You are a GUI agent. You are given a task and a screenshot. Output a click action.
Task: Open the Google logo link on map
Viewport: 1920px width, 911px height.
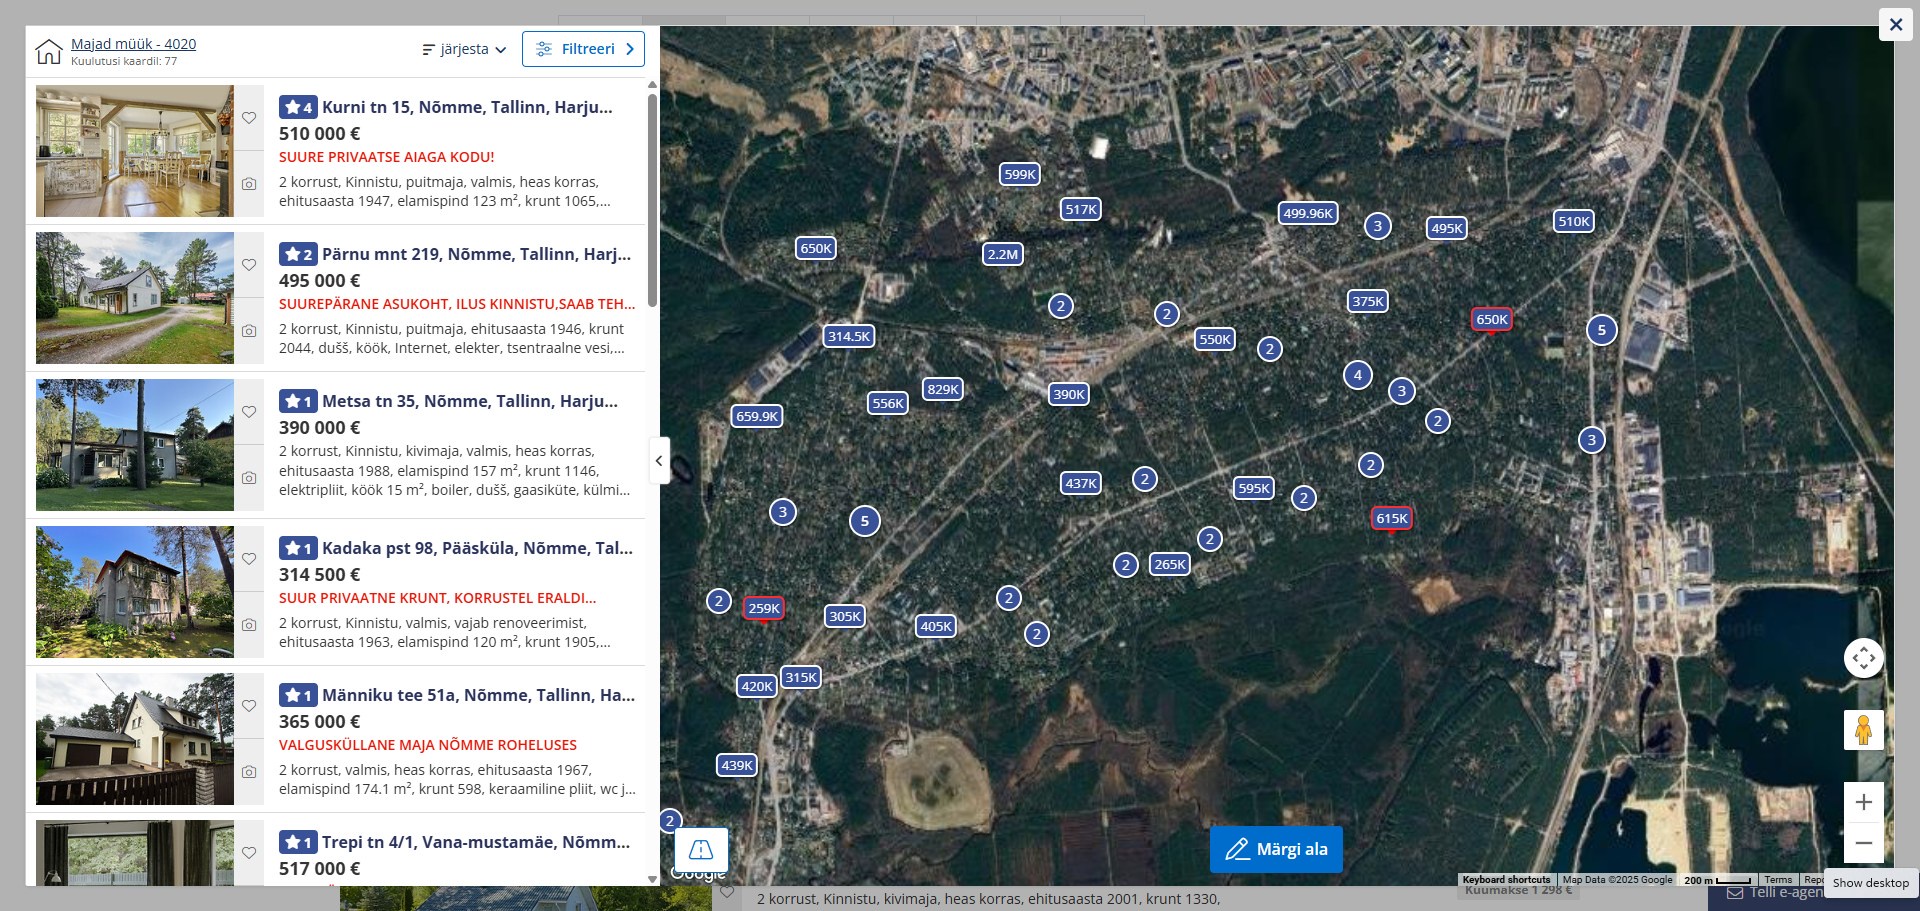click(698, 873)
